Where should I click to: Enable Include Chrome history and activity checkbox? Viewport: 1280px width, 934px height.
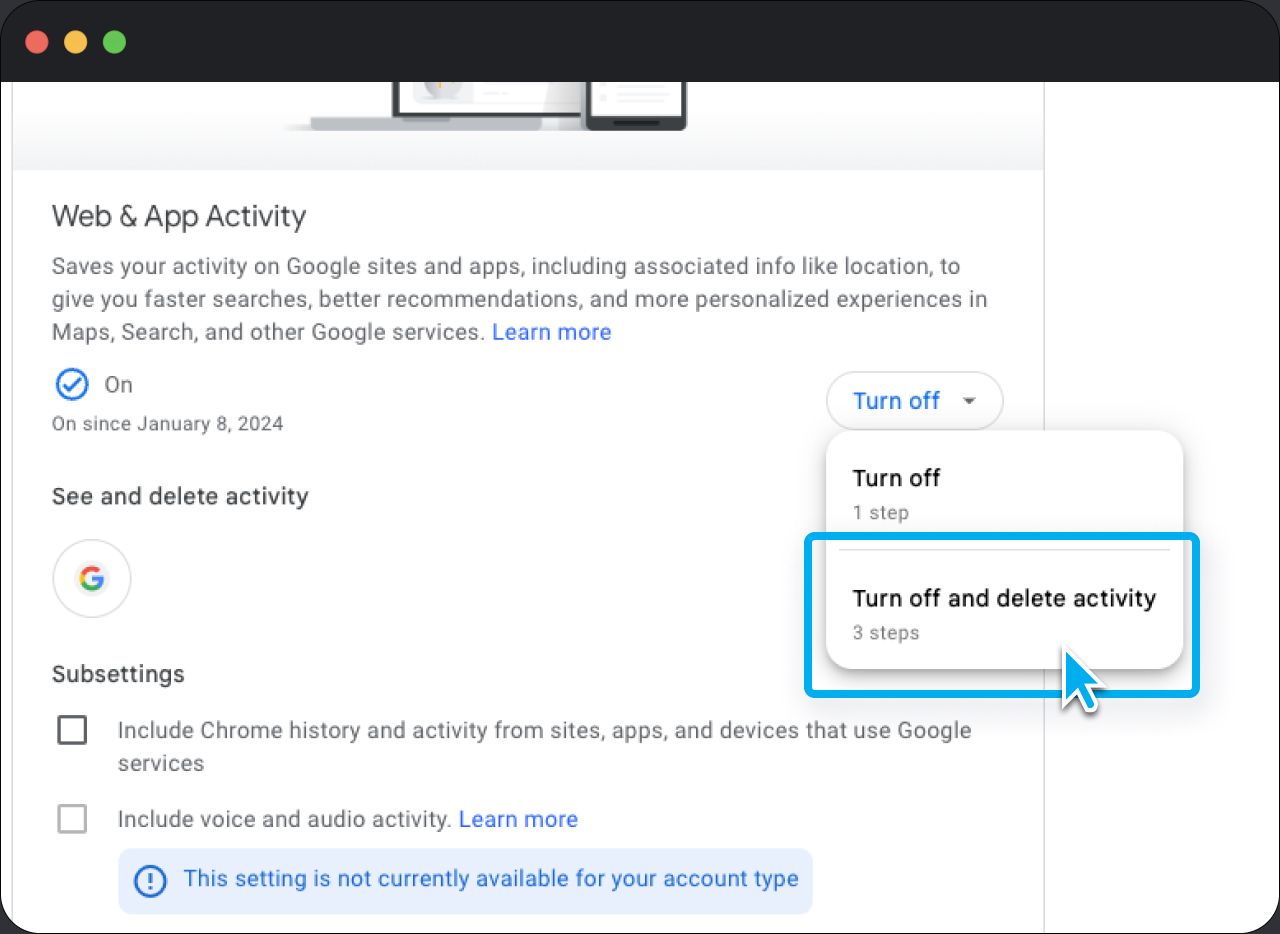(72, 730)
